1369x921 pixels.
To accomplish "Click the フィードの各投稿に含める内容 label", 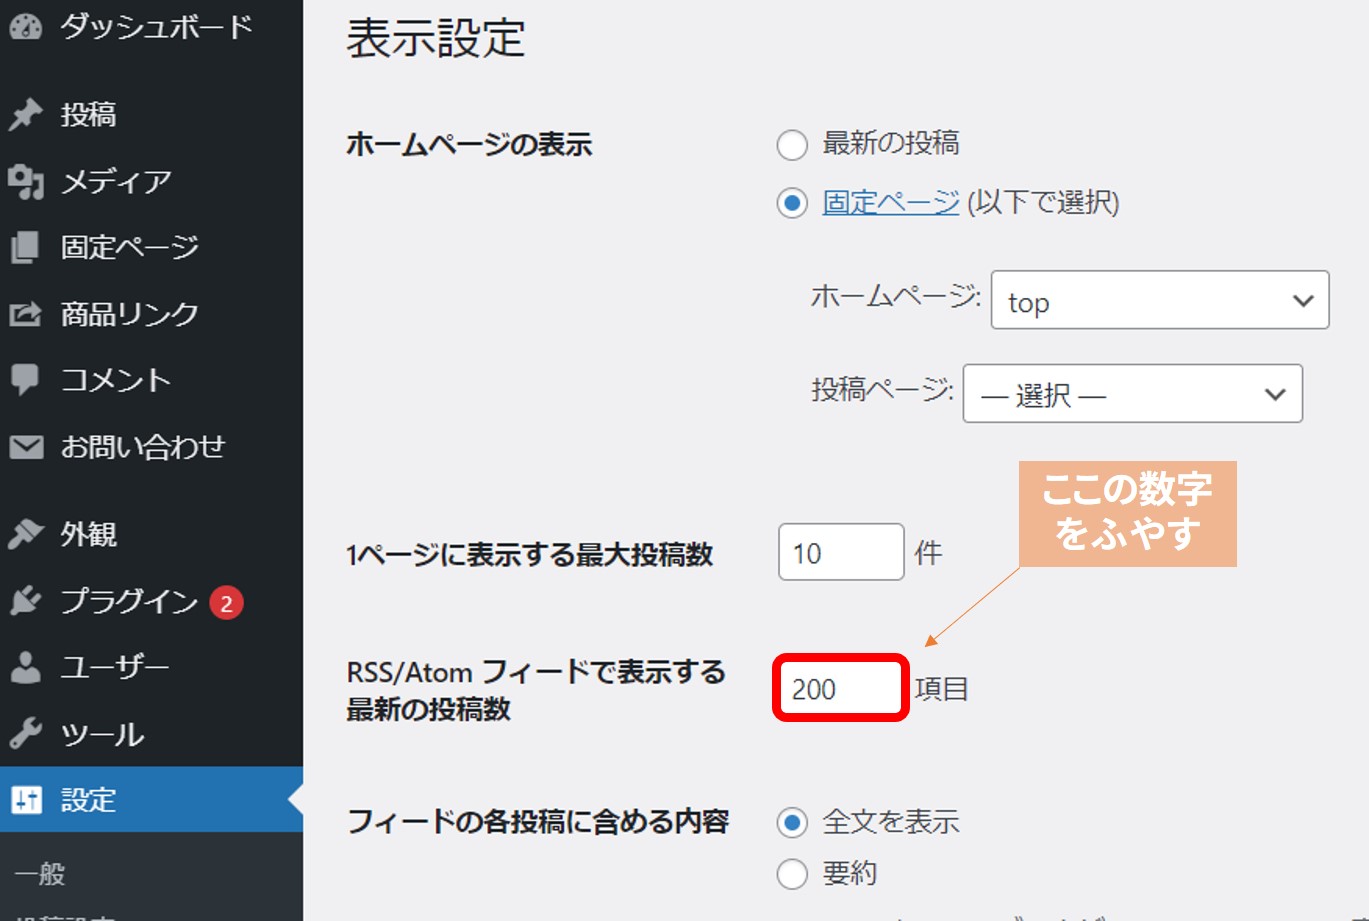I will [538, 822].
